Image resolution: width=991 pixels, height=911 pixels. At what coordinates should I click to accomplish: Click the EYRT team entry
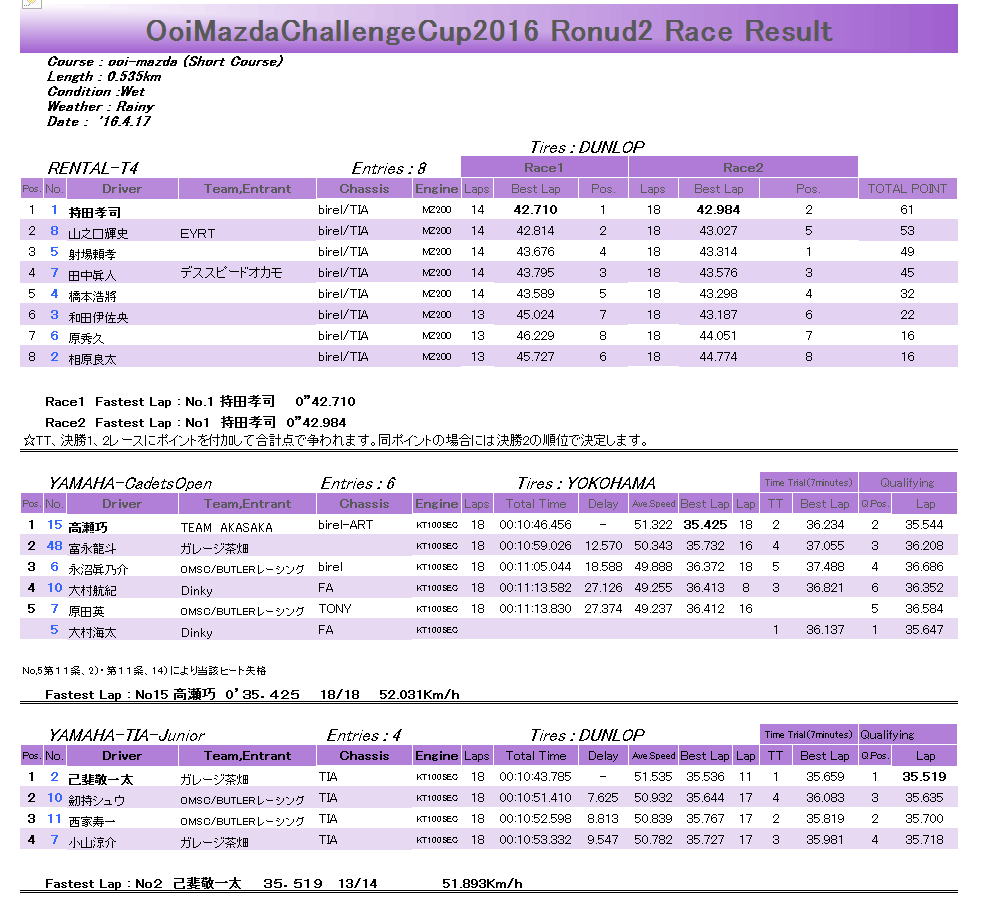tap(197, 233)
